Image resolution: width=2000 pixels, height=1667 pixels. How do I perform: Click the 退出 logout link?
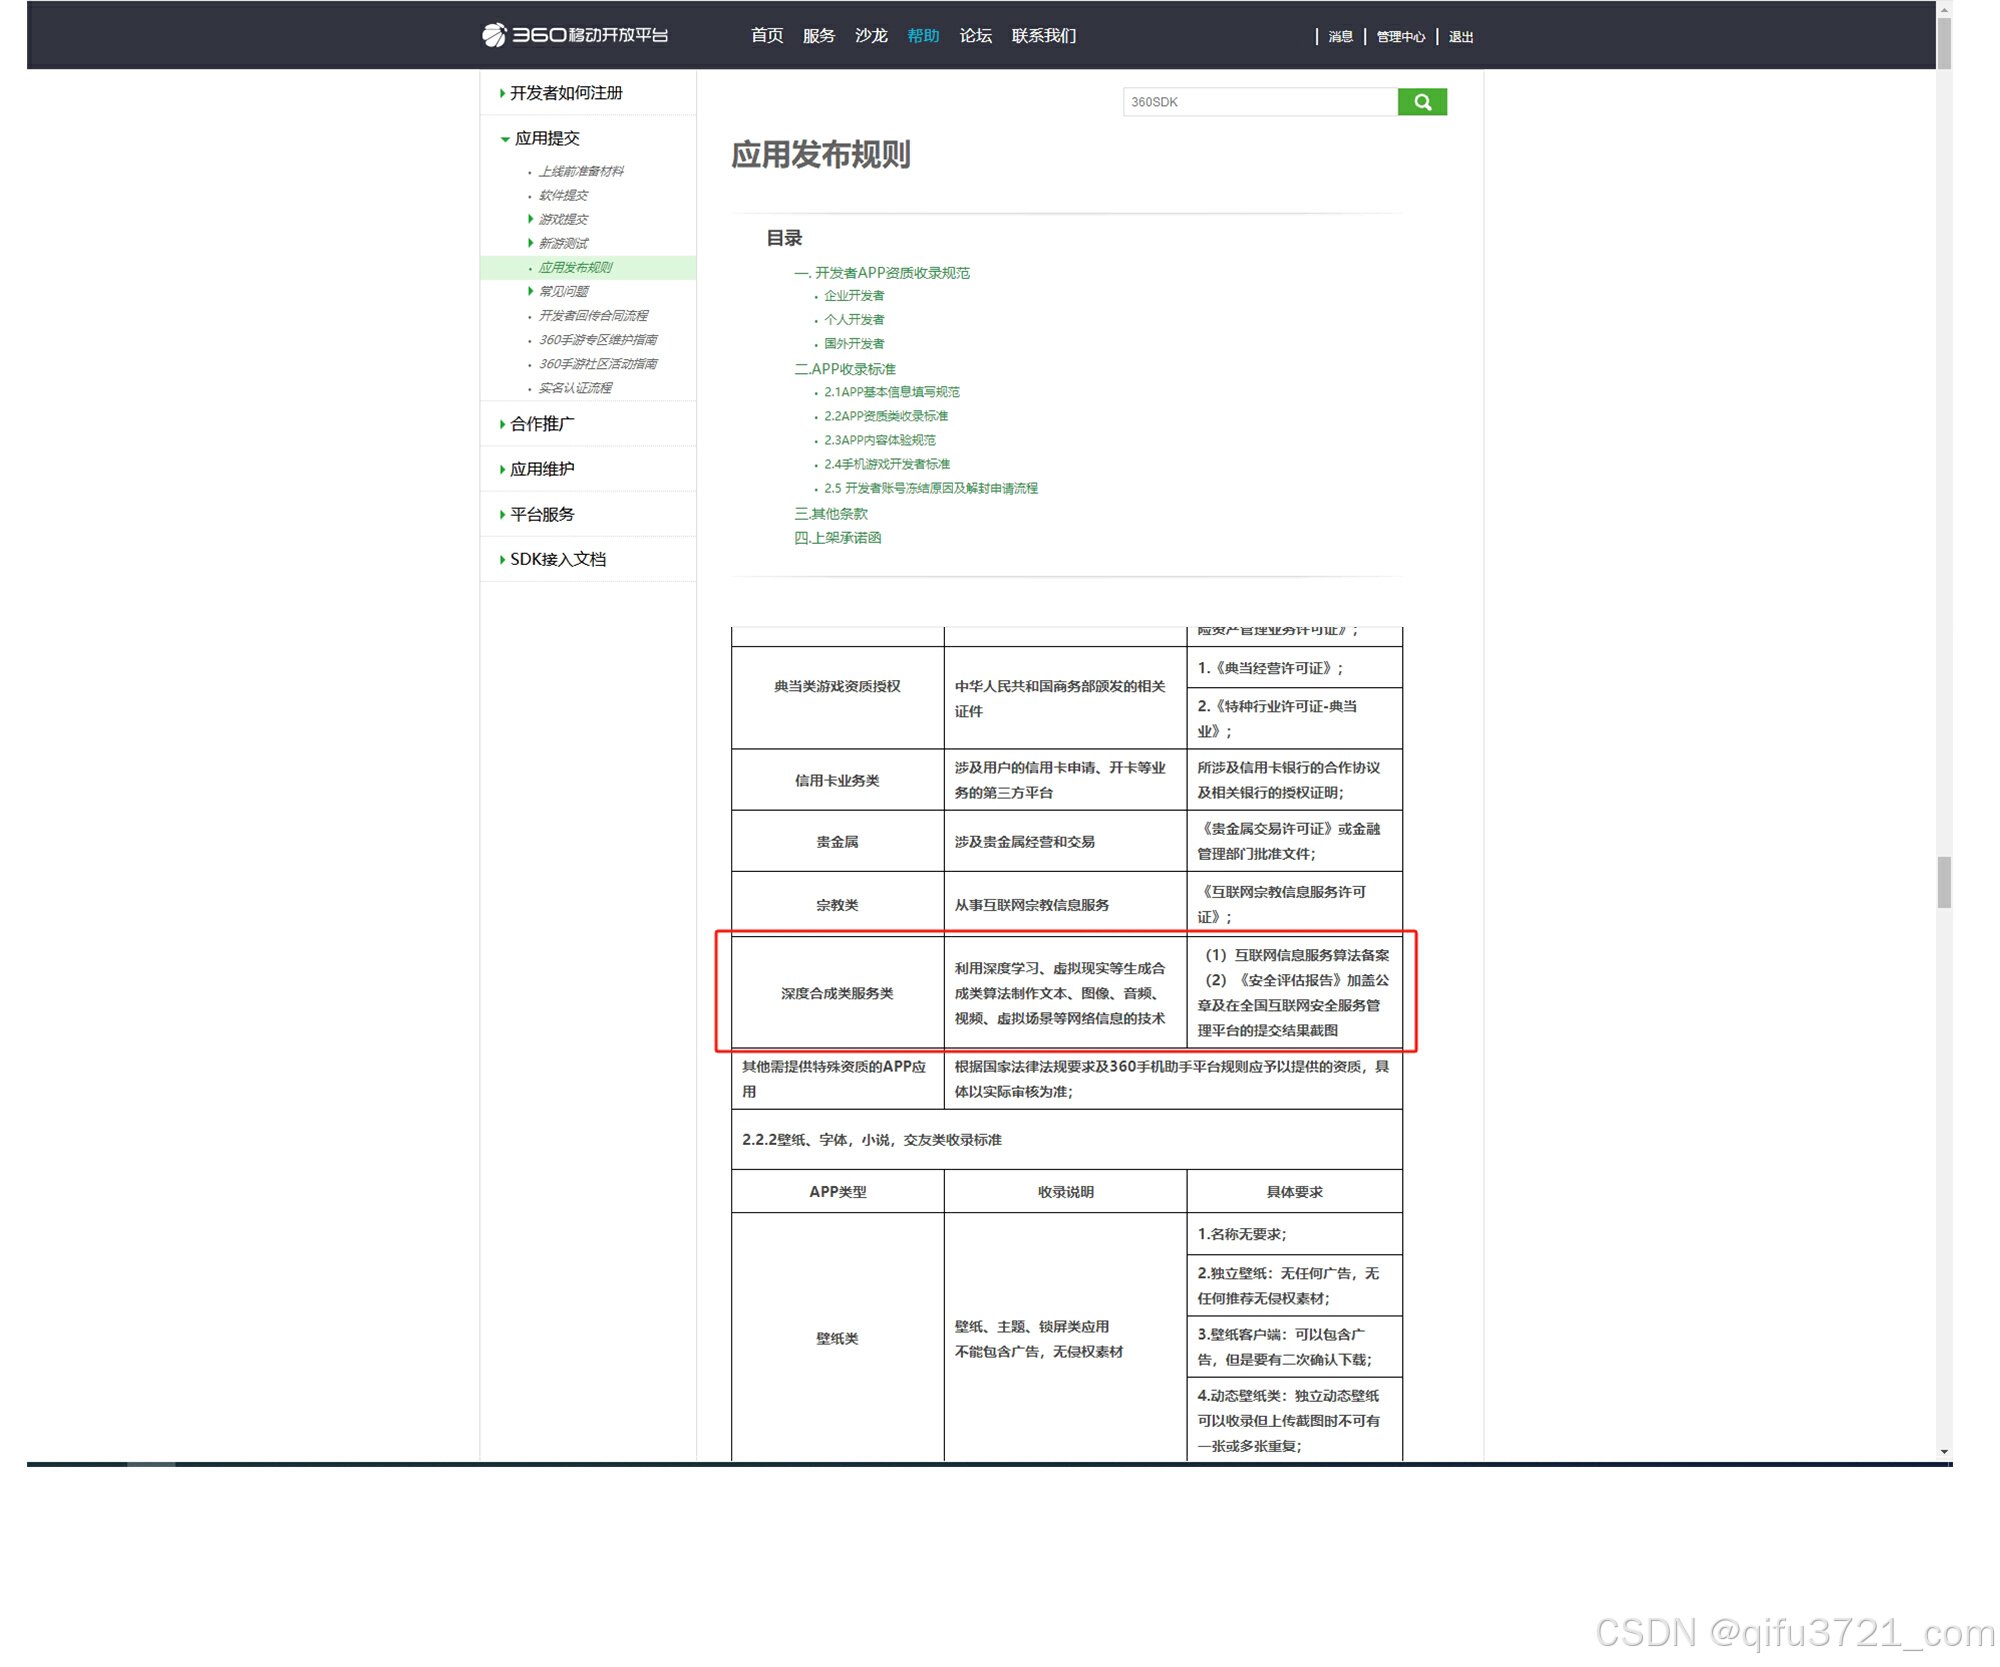[1460, 37]
